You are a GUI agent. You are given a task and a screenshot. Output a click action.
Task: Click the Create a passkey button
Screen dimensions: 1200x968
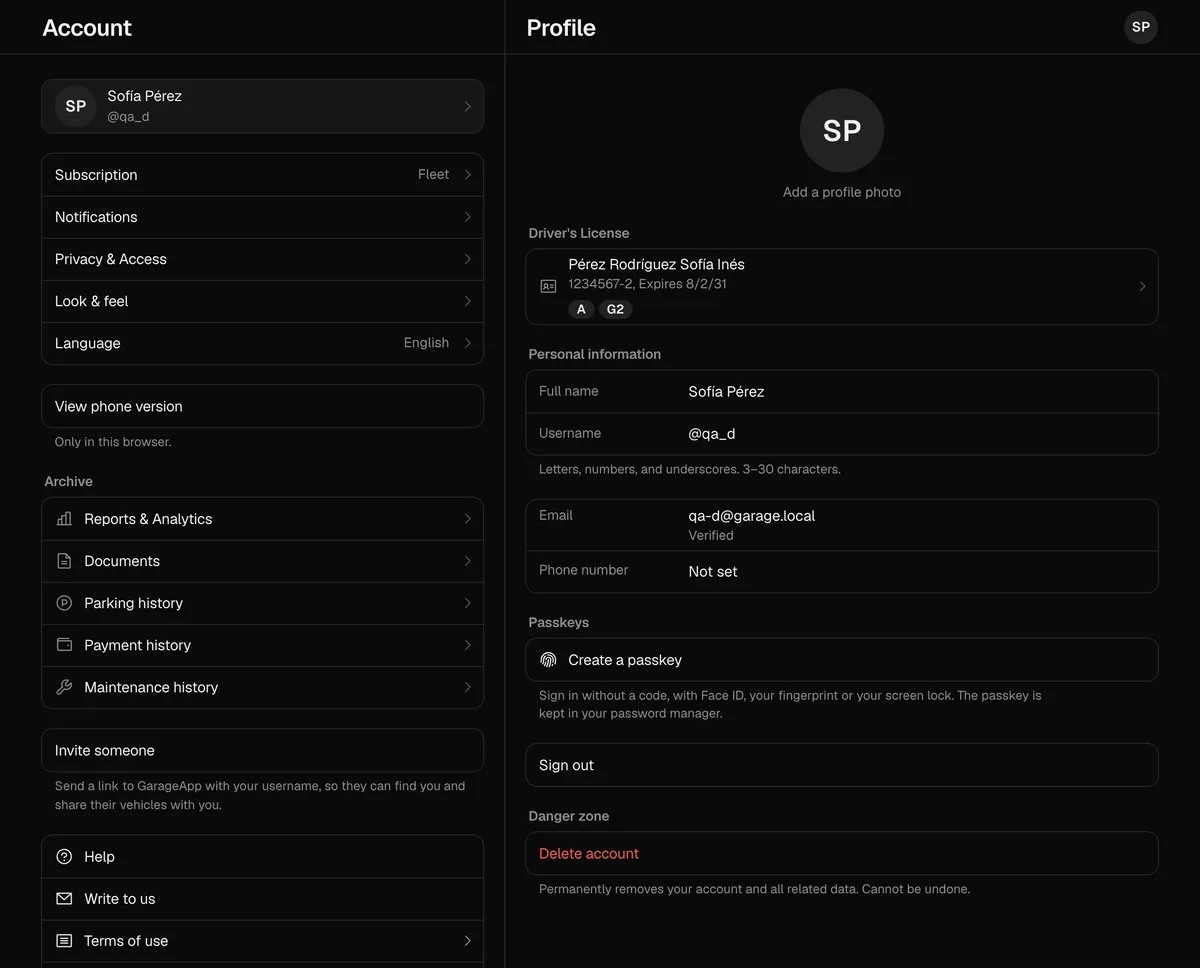click(x=842, y=660)
